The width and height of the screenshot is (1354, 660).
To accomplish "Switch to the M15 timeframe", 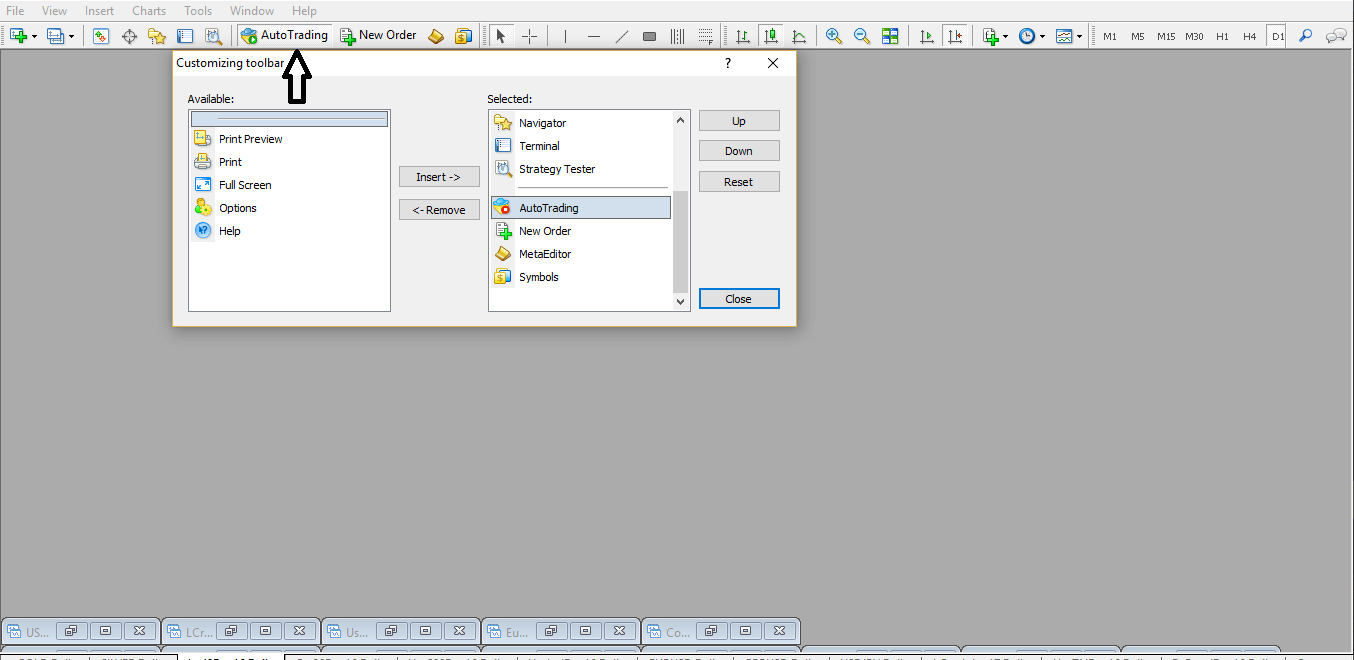I will [x=1166, y=36].
